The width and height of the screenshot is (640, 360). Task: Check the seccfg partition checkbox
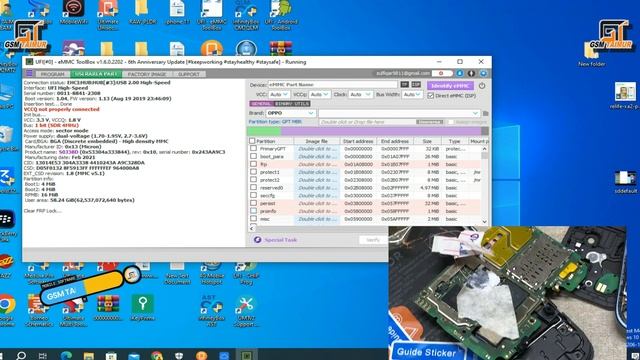click(253, 195)
